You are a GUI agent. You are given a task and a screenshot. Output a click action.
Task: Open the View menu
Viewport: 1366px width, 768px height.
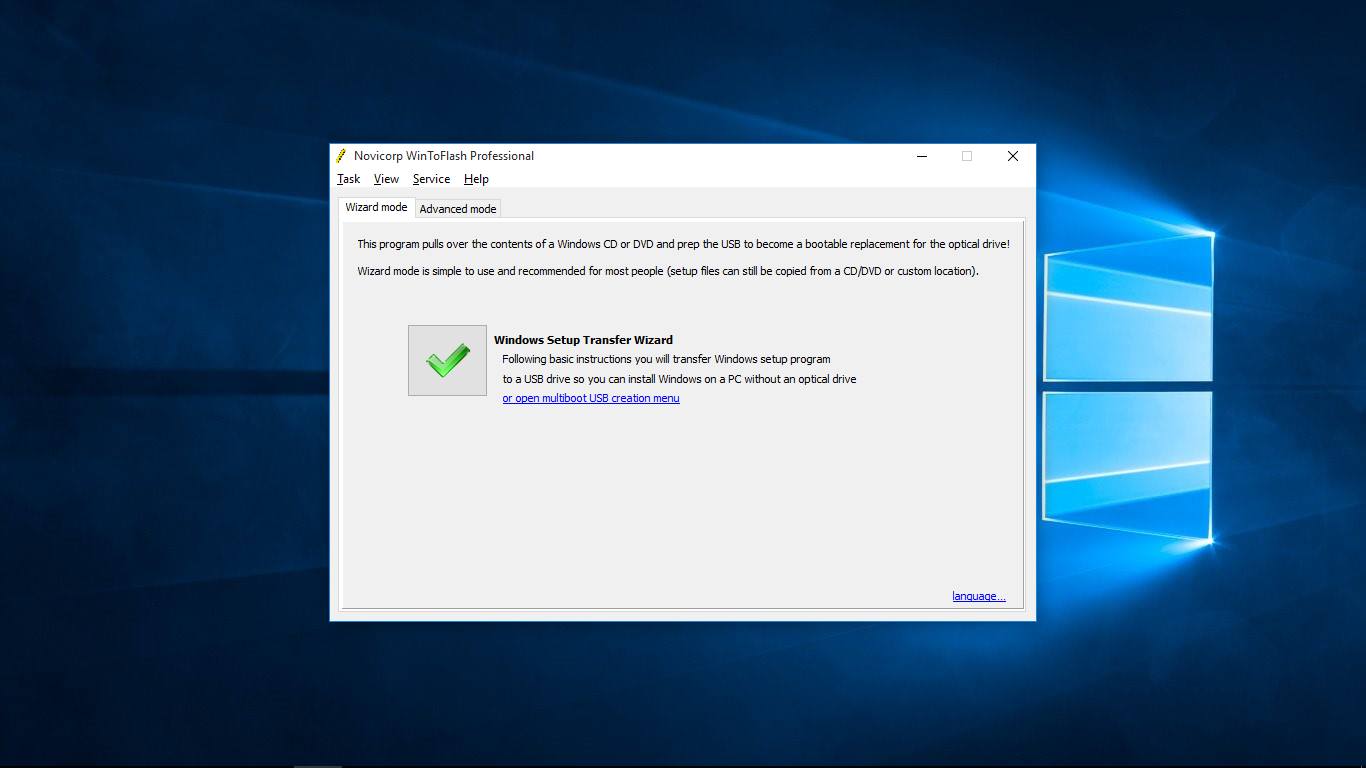click(x=386, y=179)
